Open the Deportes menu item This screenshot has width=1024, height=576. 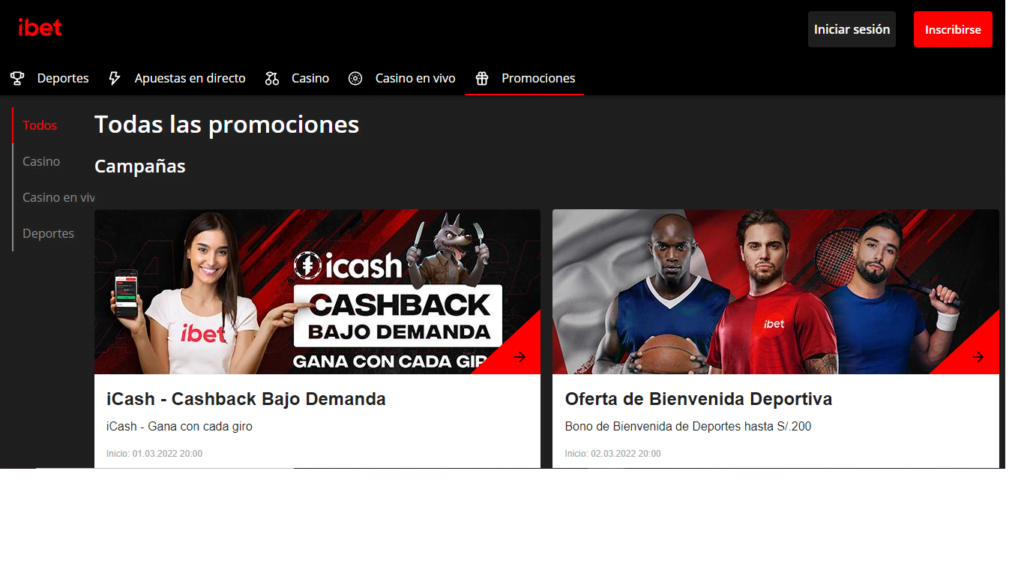[x=63, y=78]
